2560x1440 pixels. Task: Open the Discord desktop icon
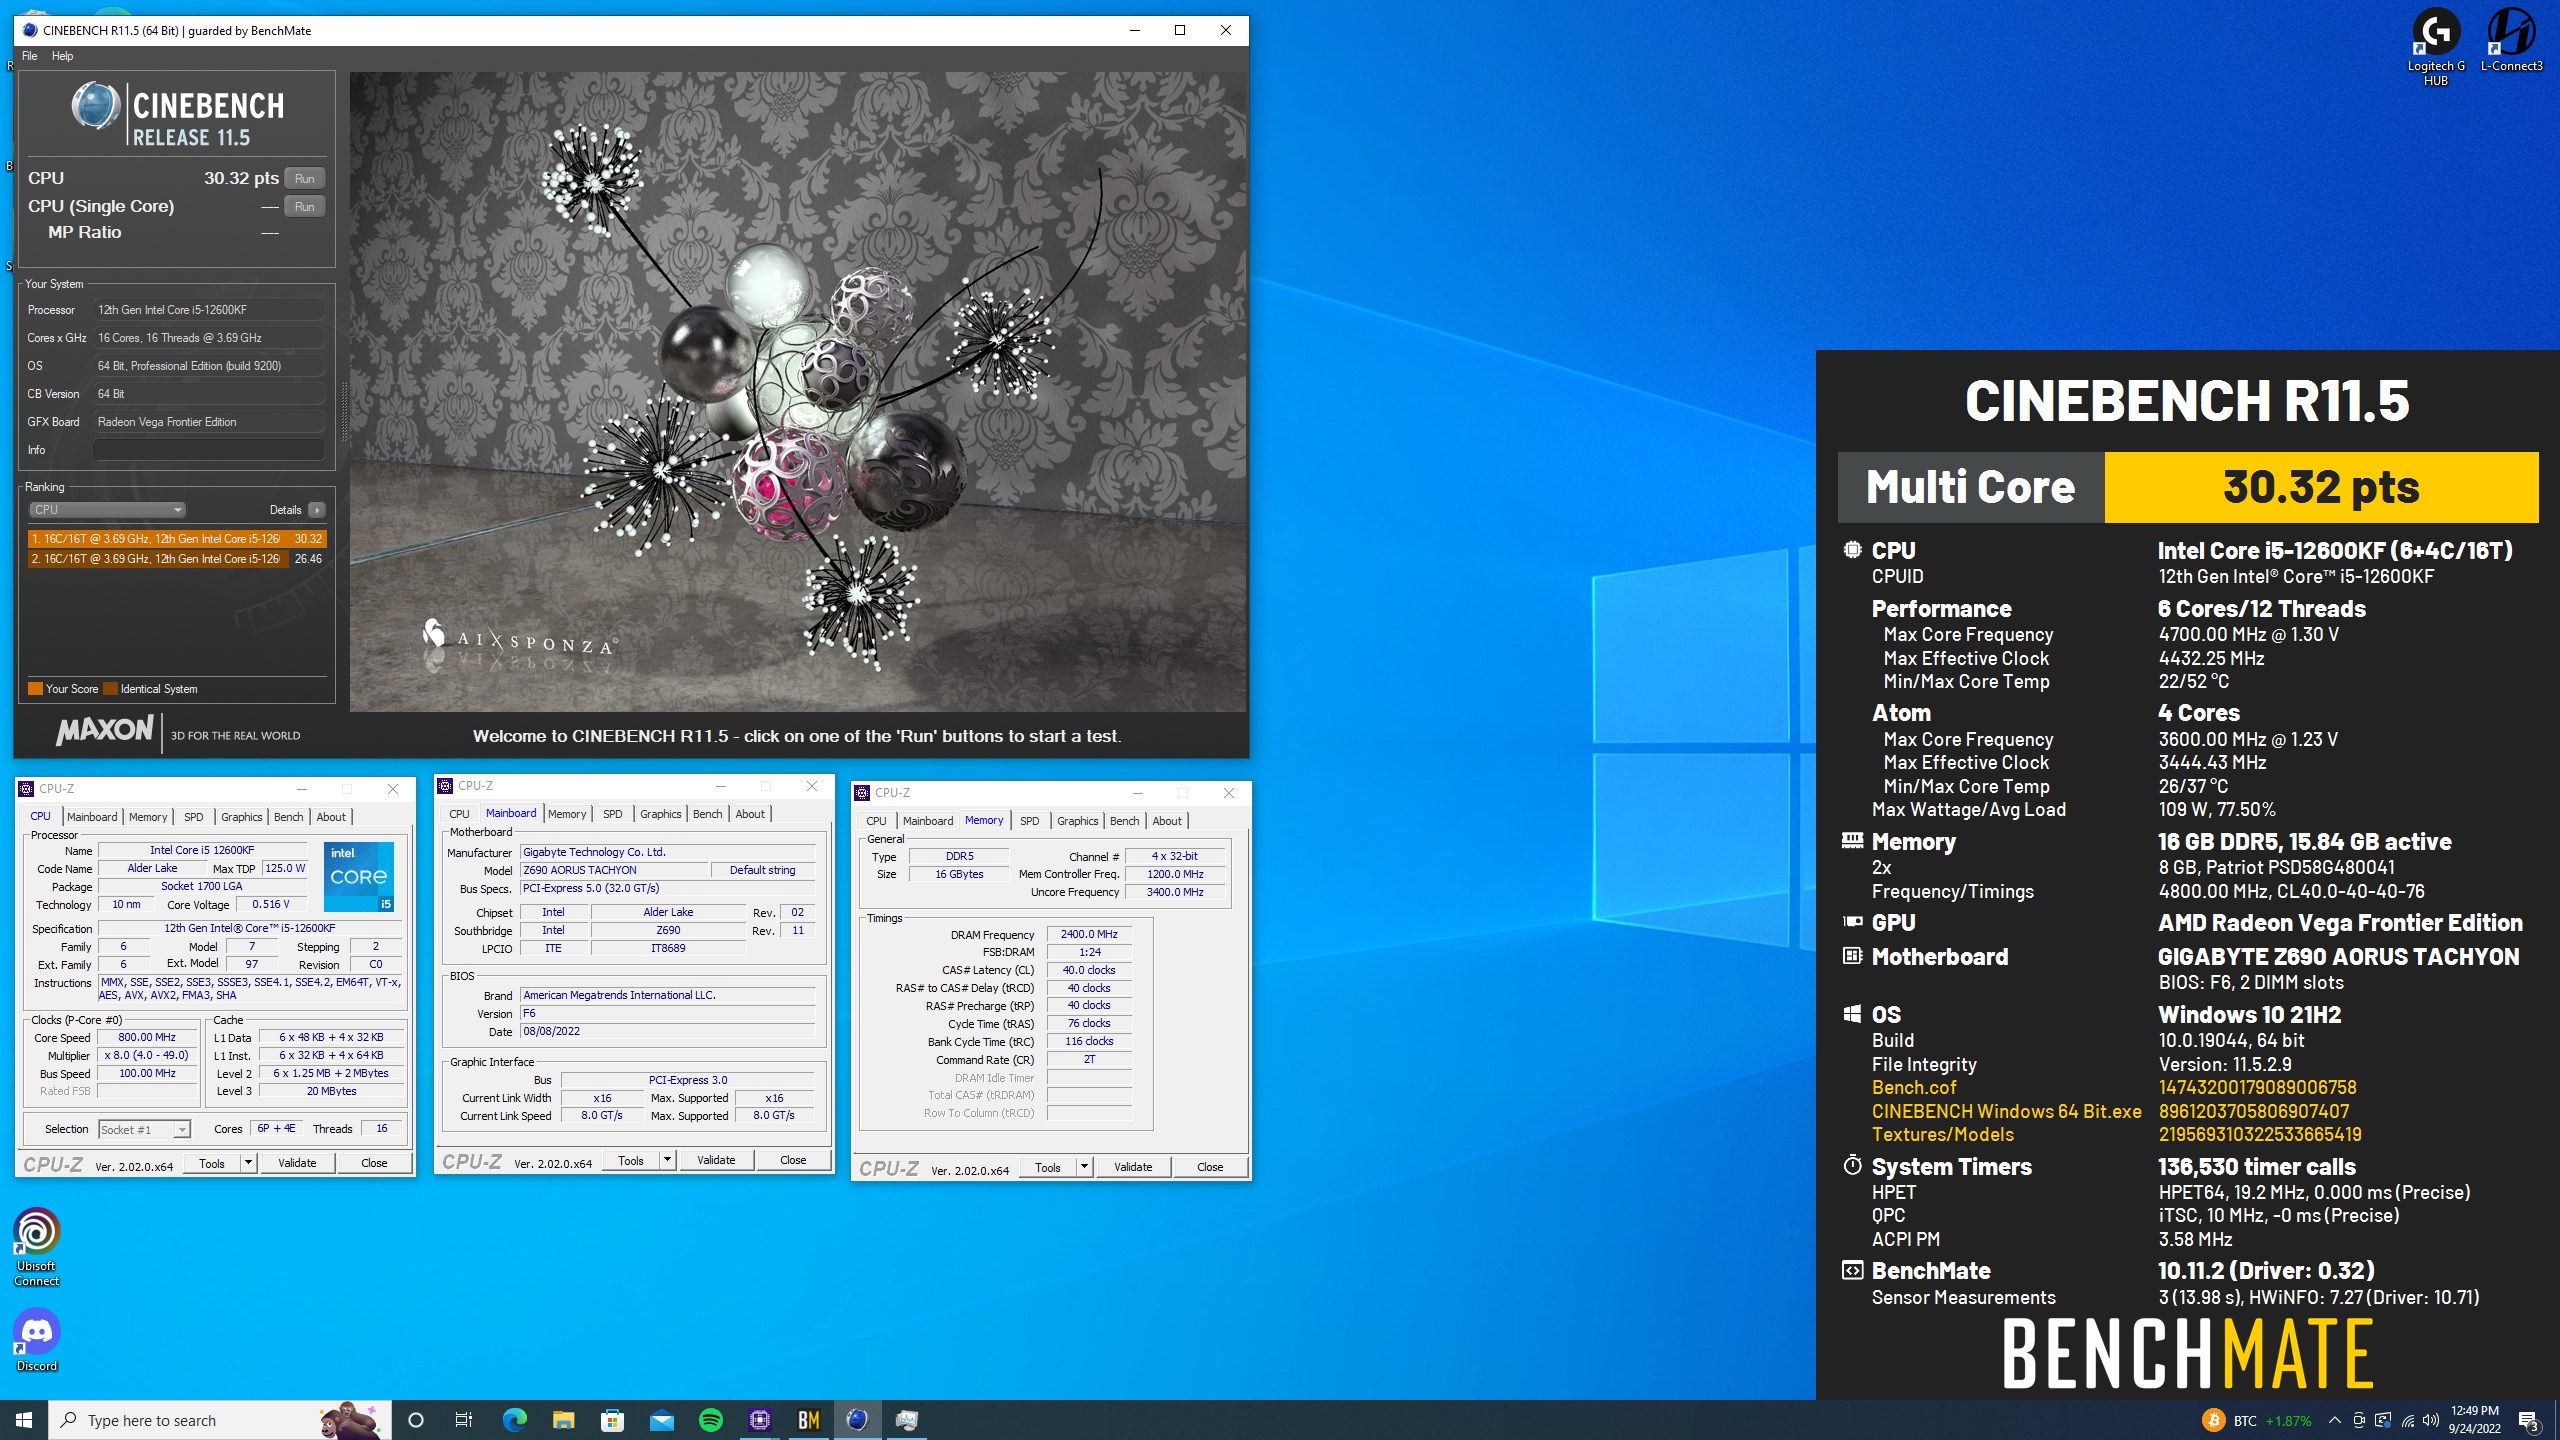pyautogui.click(x=37, y=1340)
